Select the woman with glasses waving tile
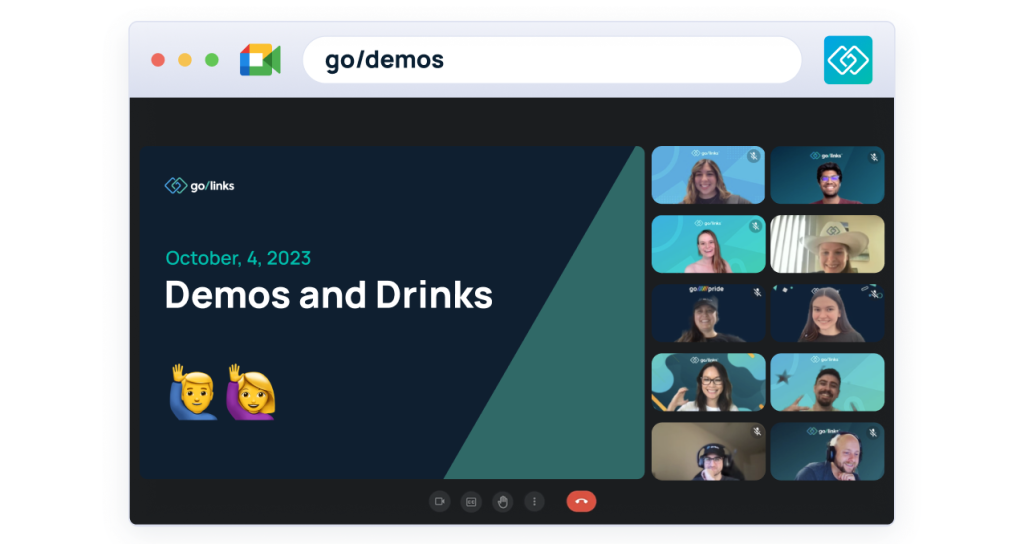Screen dimensions: 1024x544 pos(709,383)
